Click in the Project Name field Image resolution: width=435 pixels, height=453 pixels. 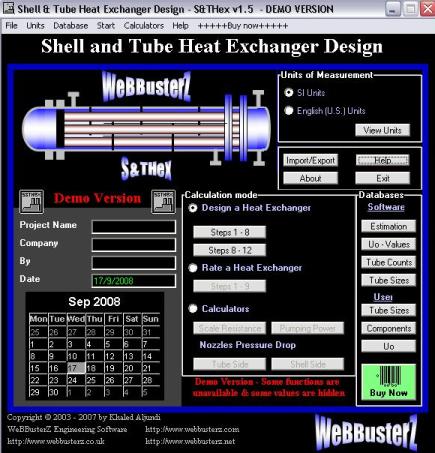pyautogui.click(x=134, y=227)
